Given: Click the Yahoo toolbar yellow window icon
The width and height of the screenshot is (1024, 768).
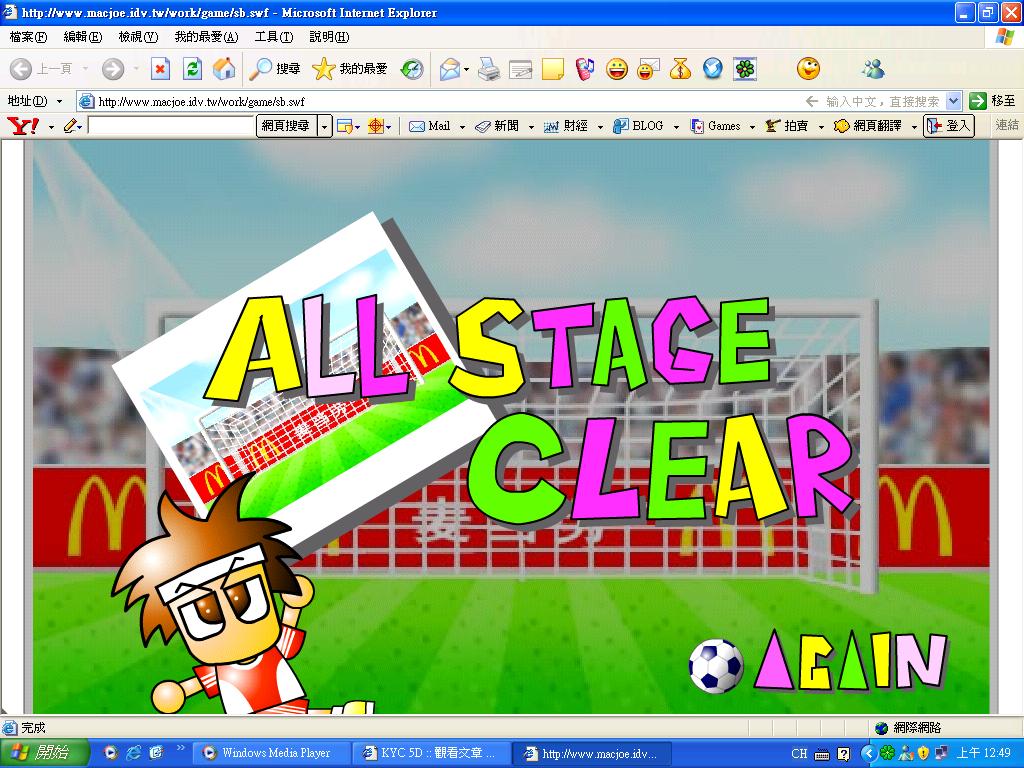Looking at the screenshot, I should pos(344,126).
